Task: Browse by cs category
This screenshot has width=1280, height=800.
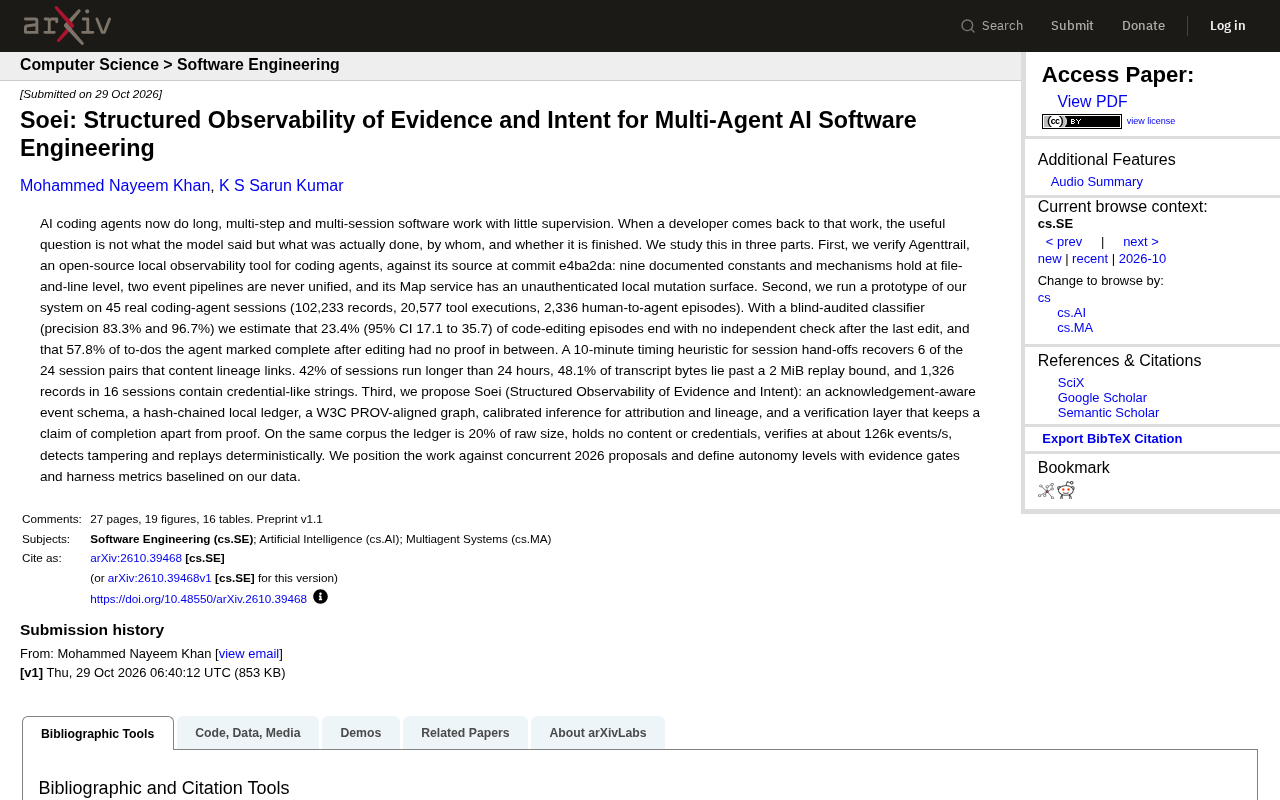Action: tap(1044, 298)
